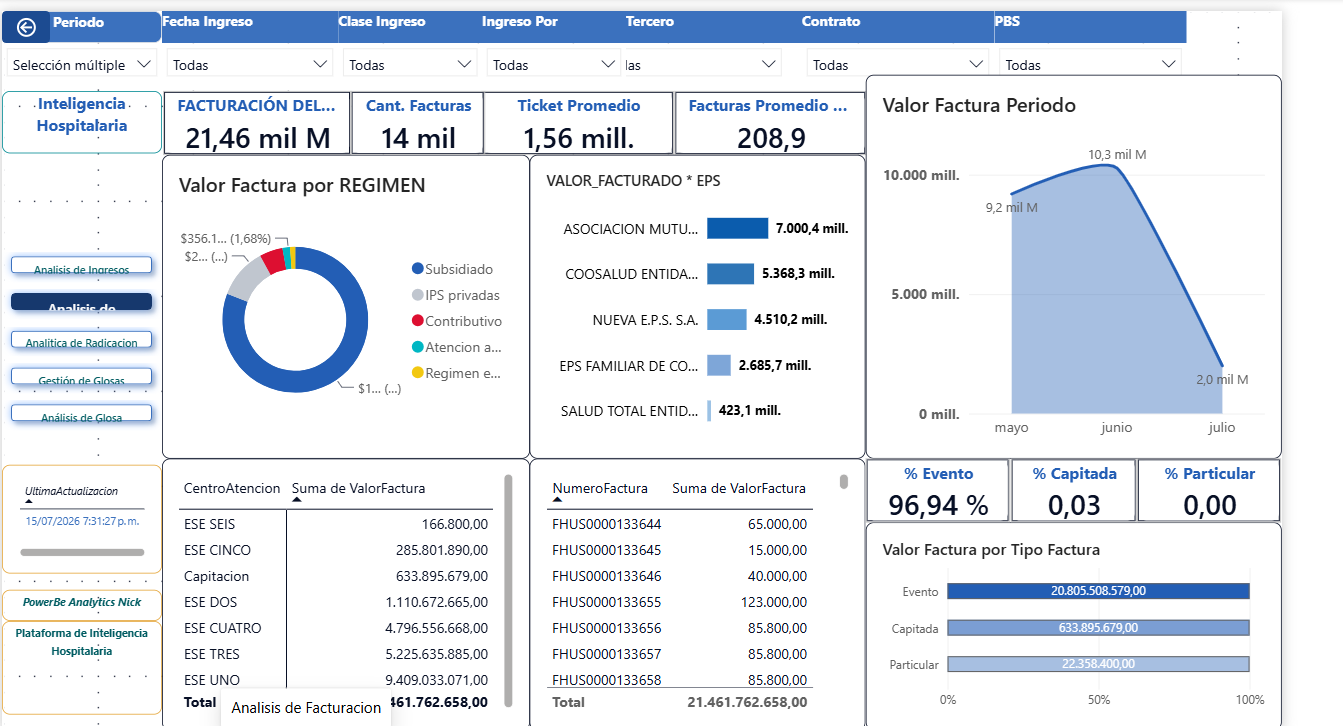This screenshot has width=1343, height=726.
Task: Expand the Tercero filter dropdown
Action: pos(701,64)
